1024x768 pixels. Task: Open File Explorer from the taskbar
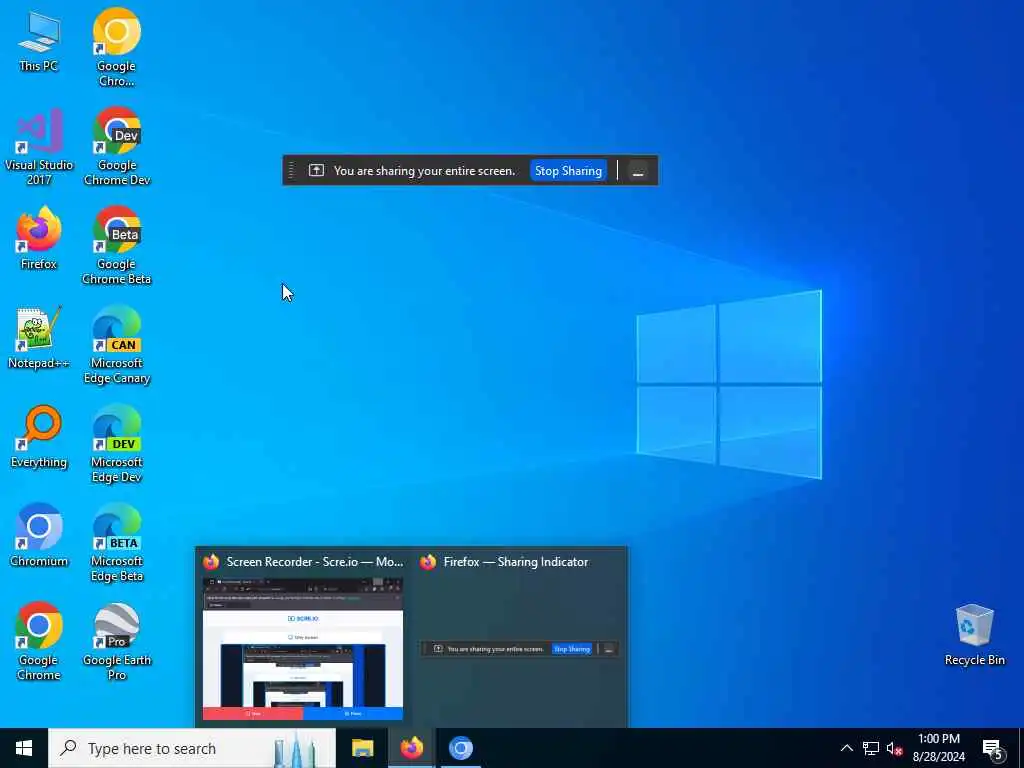[362, 748]
